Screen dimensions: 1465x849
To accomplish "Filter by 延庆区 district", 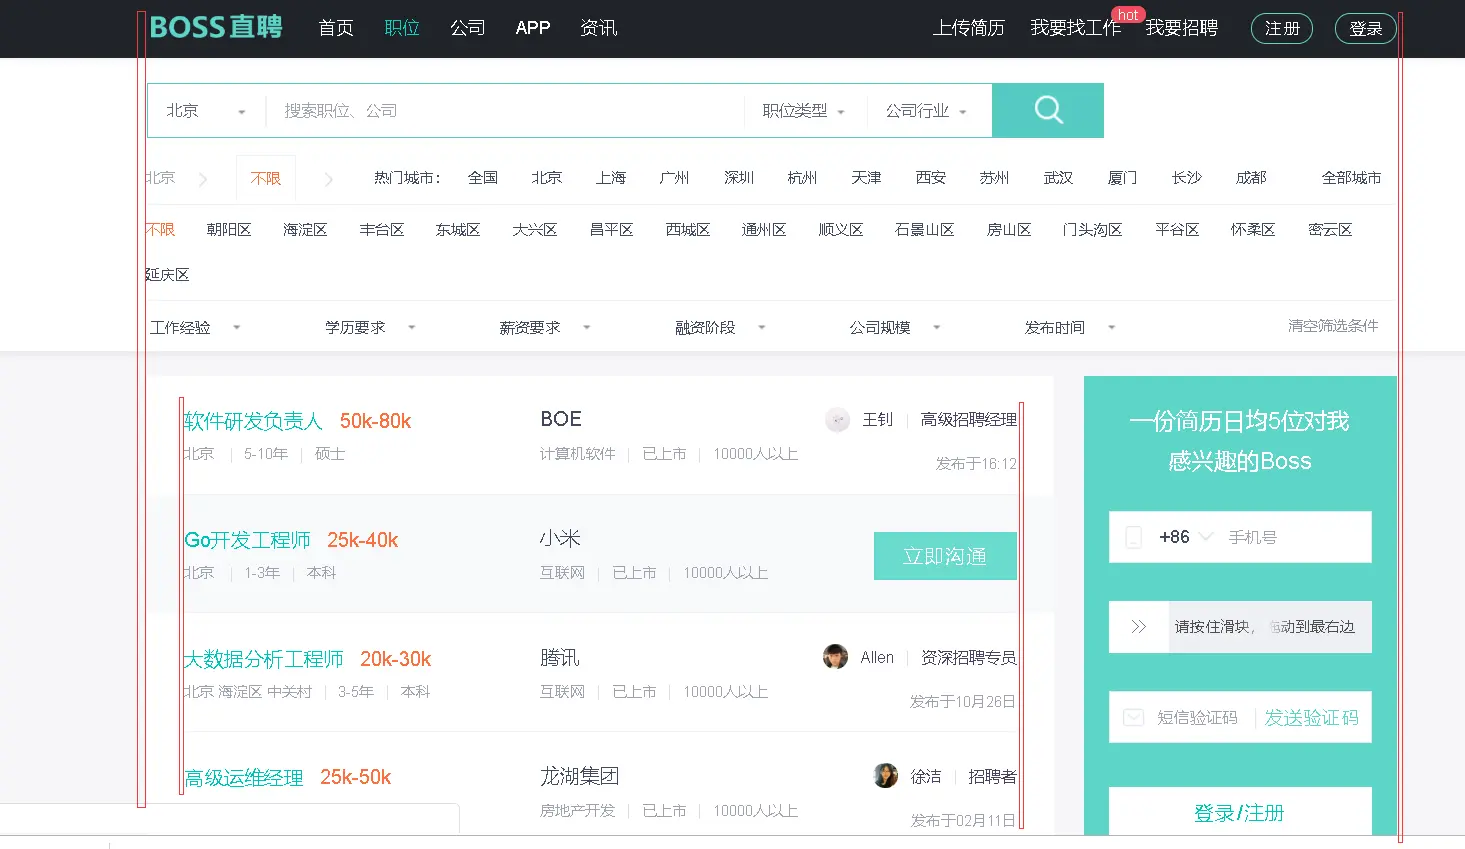I will click(x=167, y=275).
